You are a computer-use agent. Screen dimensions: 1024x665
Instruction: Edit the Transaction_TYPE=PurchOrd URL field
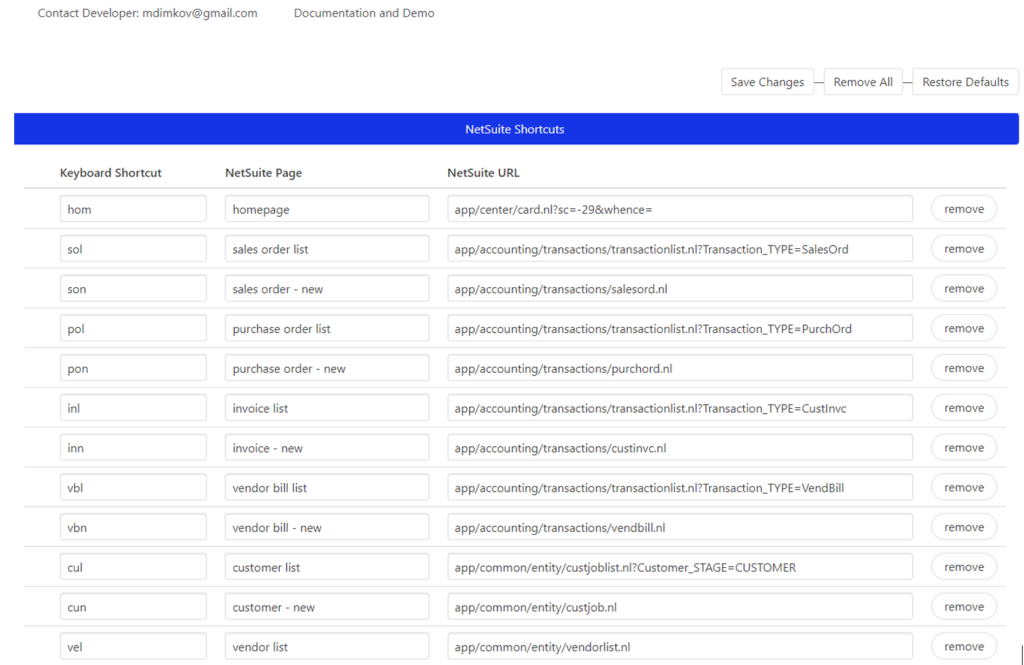pos(680,329)
